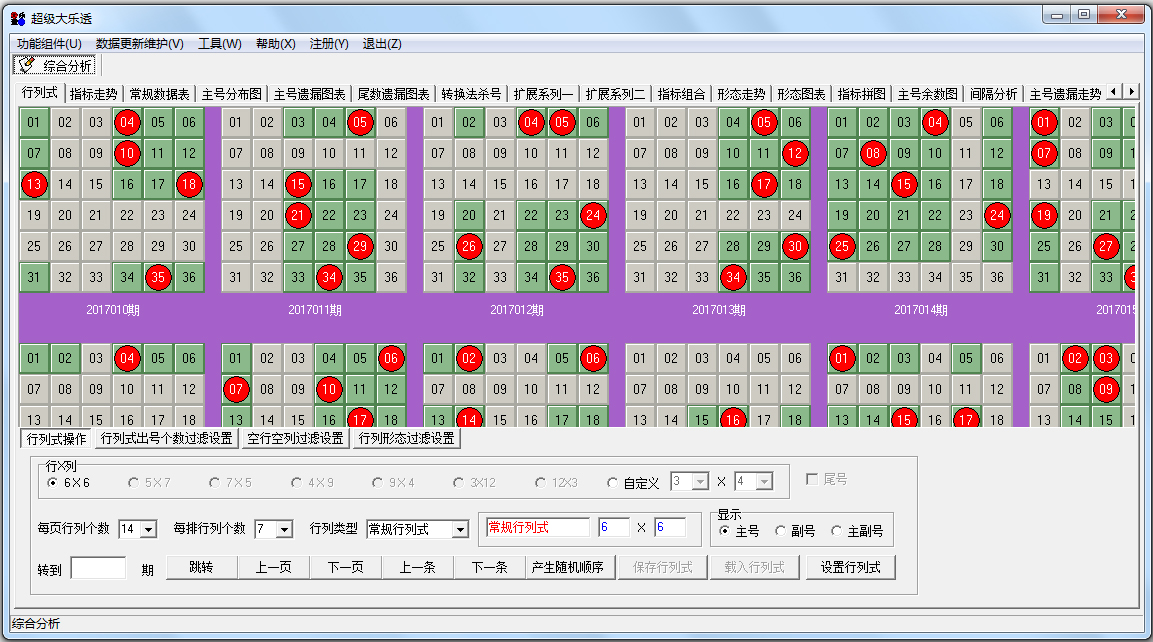Choose the 自定义 custom layout radio
This screenshot has height=642, width=1153.
tap(613, 482)
